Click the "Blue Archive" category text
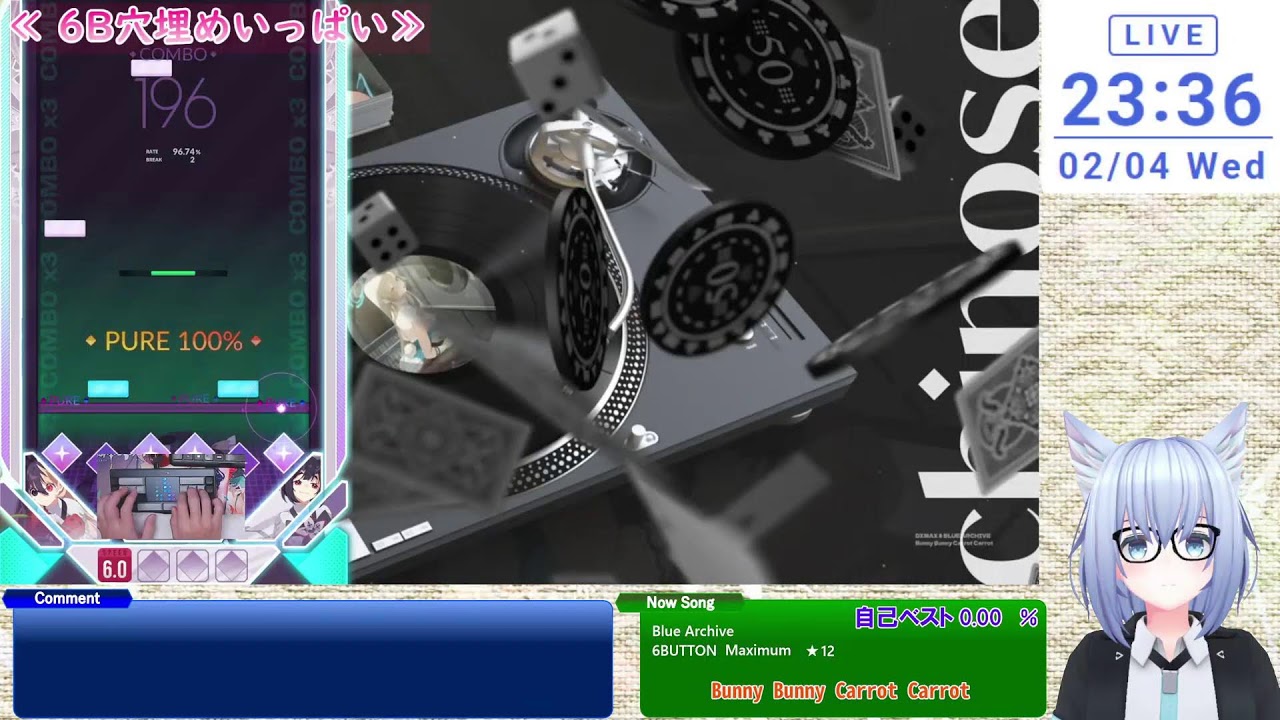The image size is (1280, 720). [693, 631]
